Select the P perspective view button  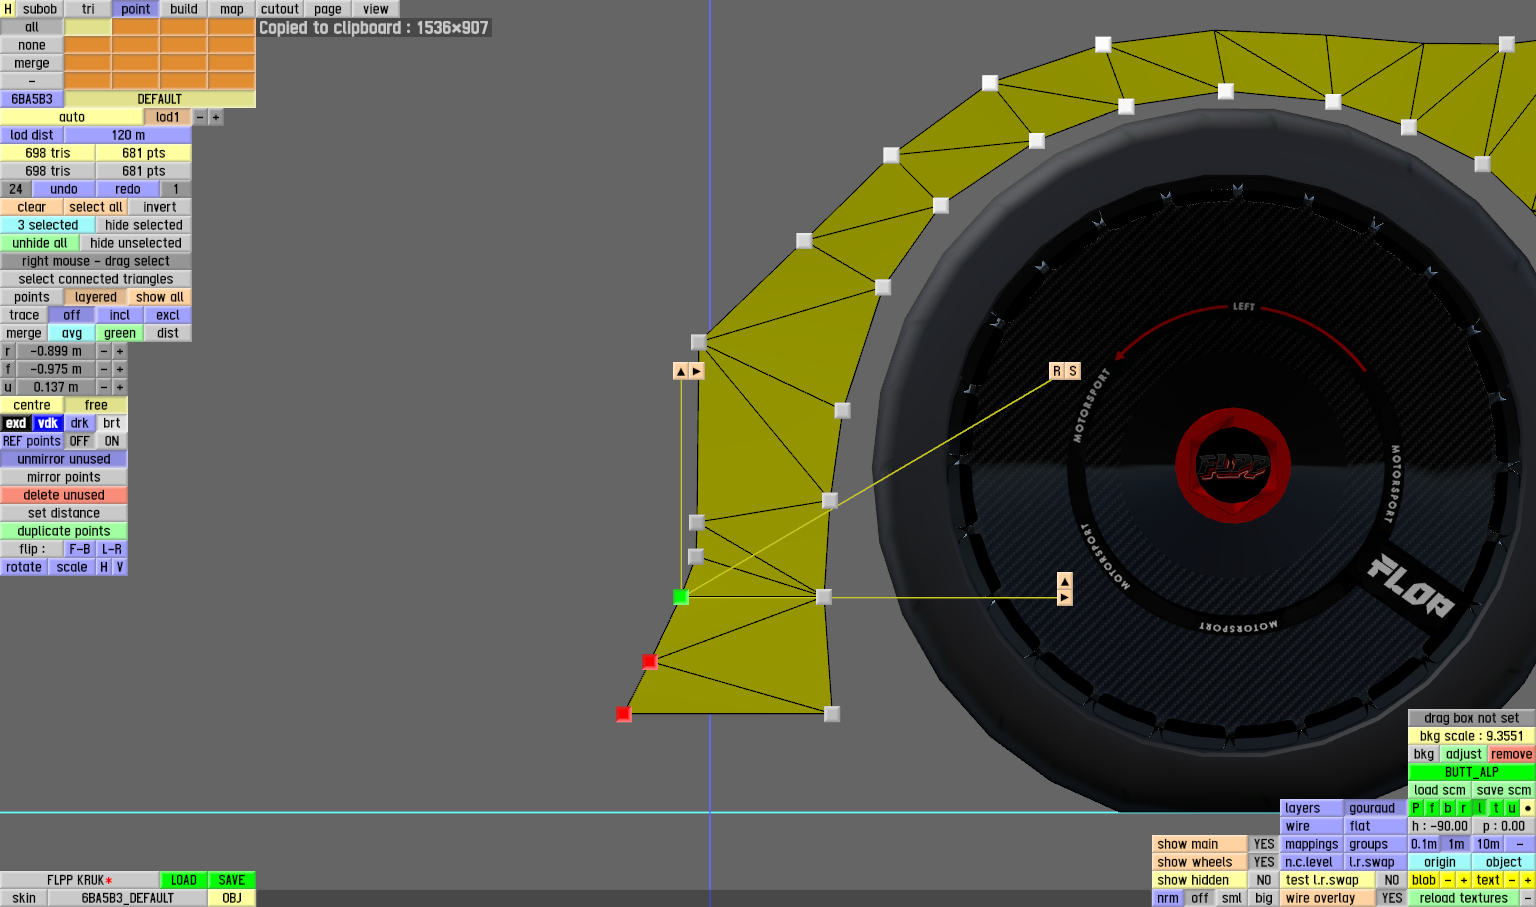(x=1416, y=808)
